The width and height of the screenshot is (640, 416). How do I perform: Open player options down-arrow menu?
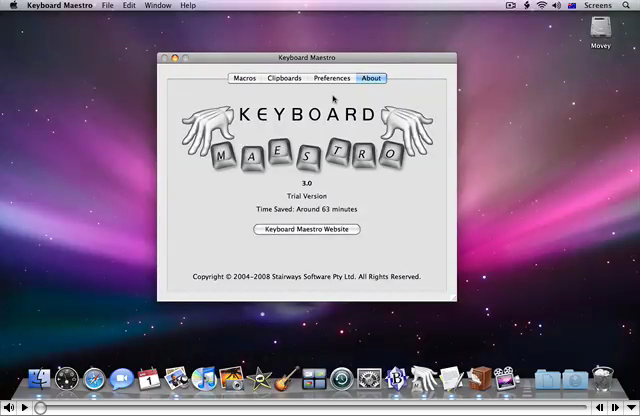(x=631, y=407)
